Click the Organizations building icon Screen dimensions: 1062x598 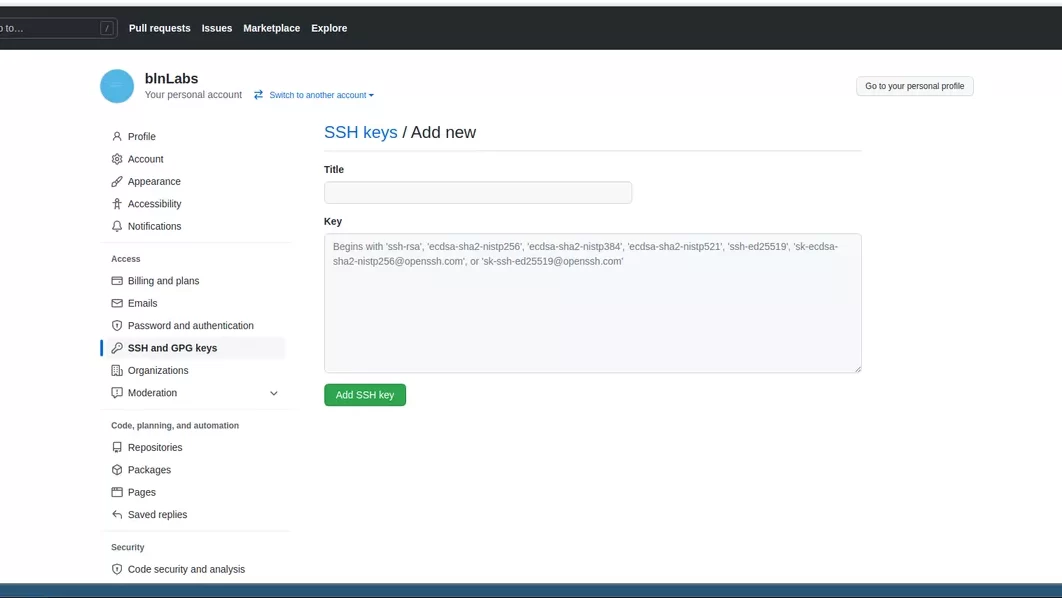pyautogui.click(x=116, y=370)
